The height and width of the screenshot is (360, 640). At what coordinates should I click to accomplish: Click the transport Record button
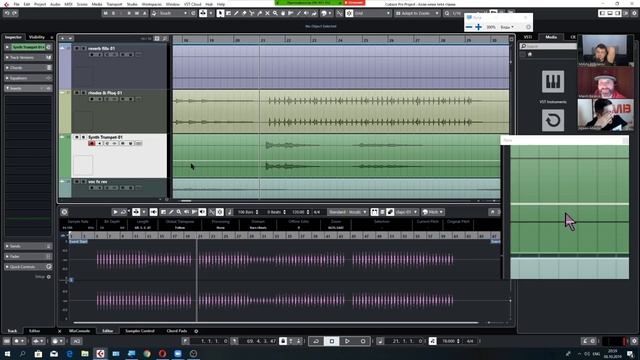tap(362, 341)
